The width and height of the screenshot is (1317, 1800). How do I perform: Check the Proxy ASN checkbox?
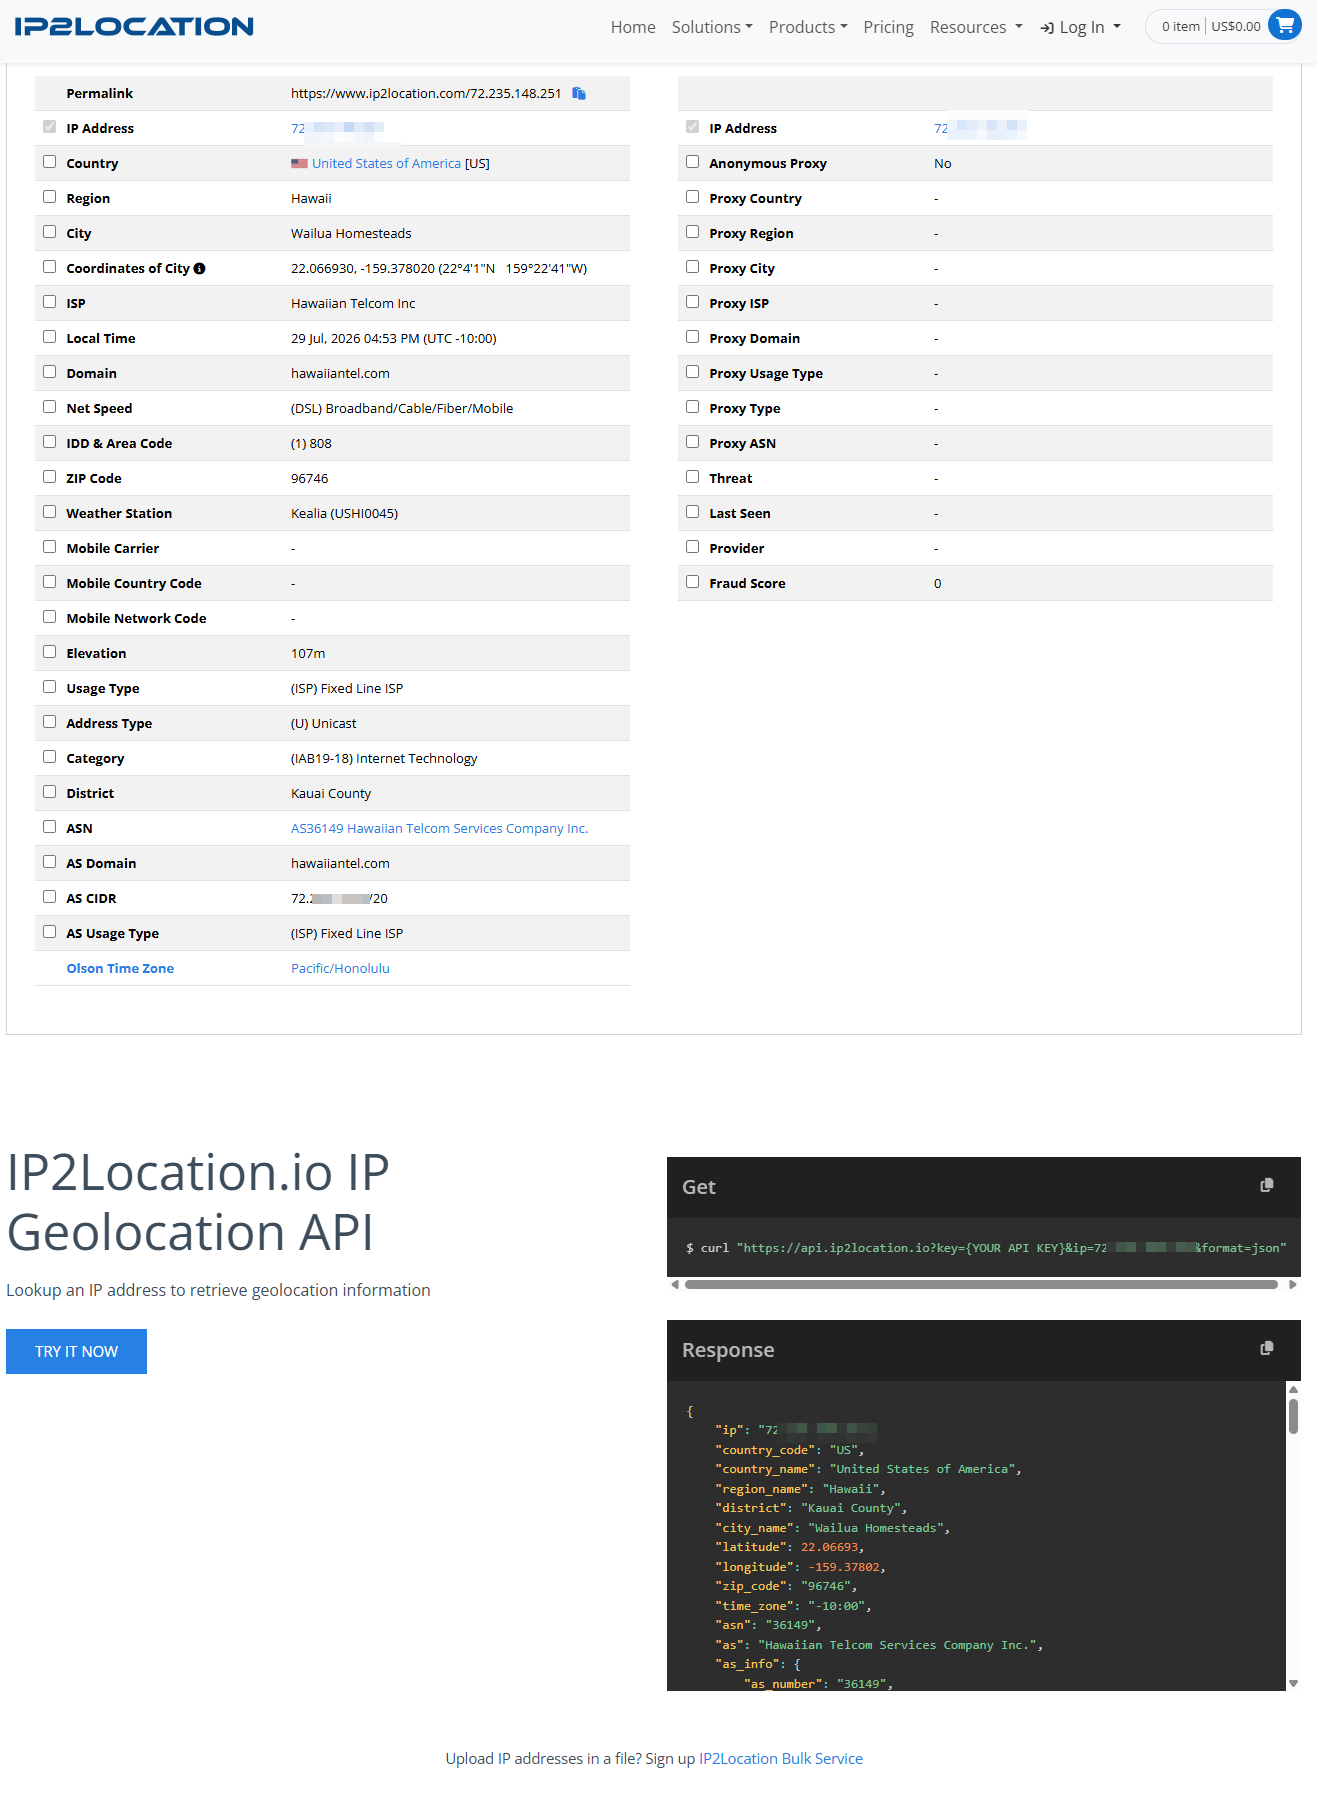692,442
